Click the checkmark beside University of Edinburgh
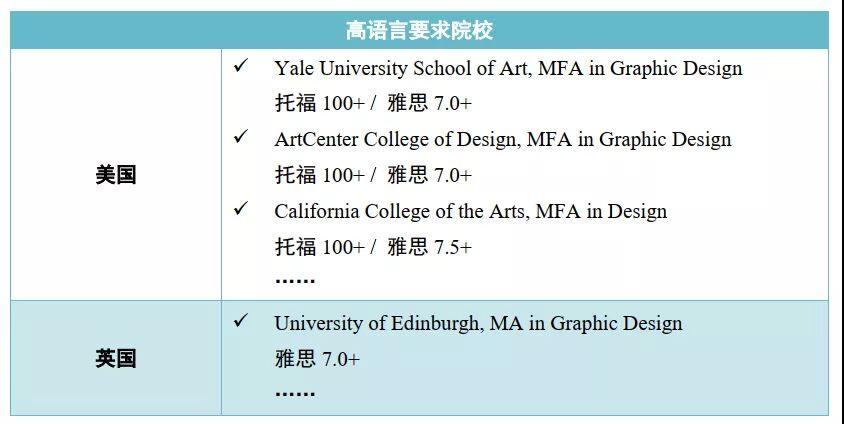Screen dimensions: 844x424 240,321
